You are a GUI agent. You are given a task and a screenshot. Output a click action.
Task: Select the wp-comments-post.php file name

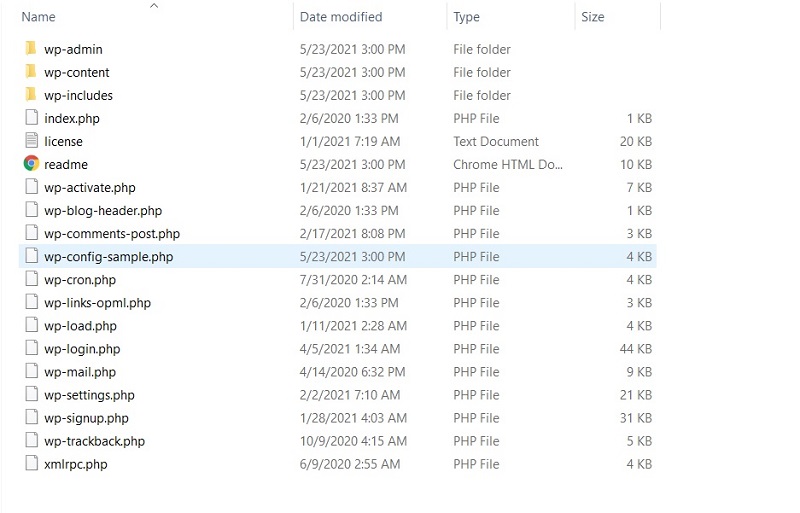pos(112,234)
